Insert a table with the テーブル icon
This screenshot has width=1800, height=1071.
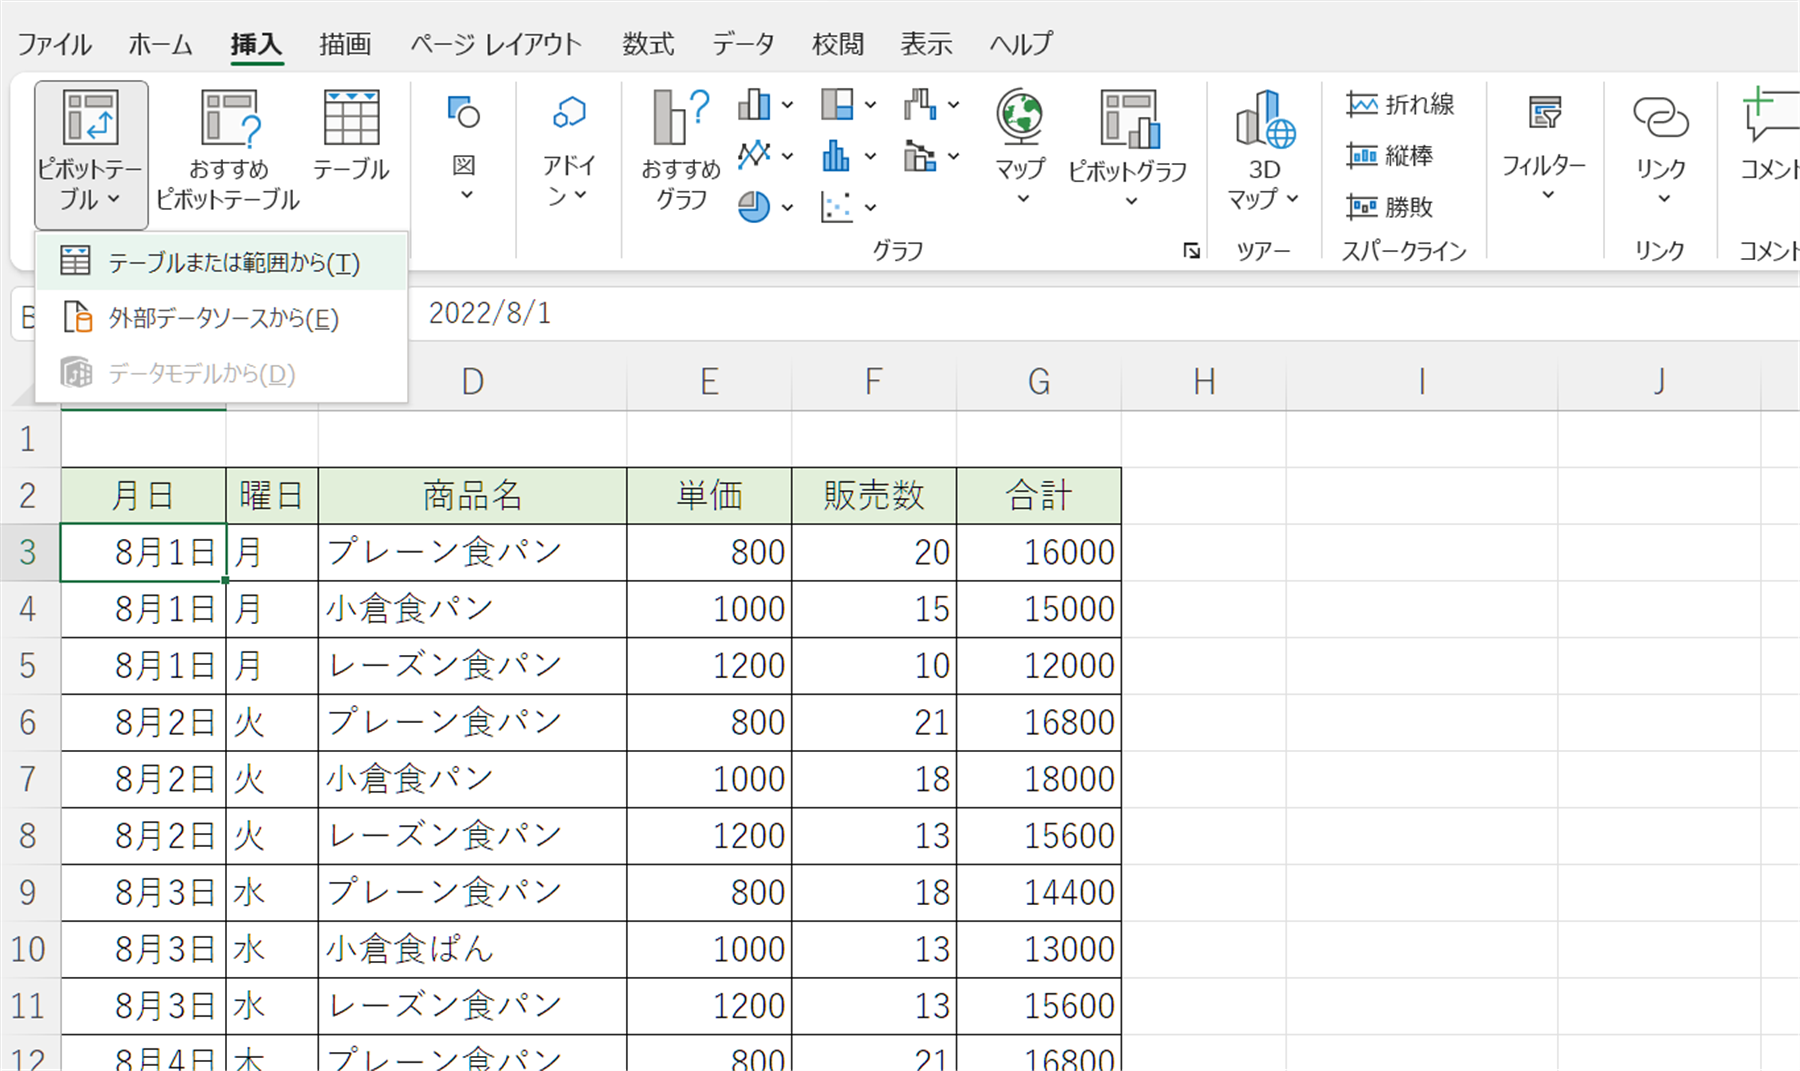(351, 120)
